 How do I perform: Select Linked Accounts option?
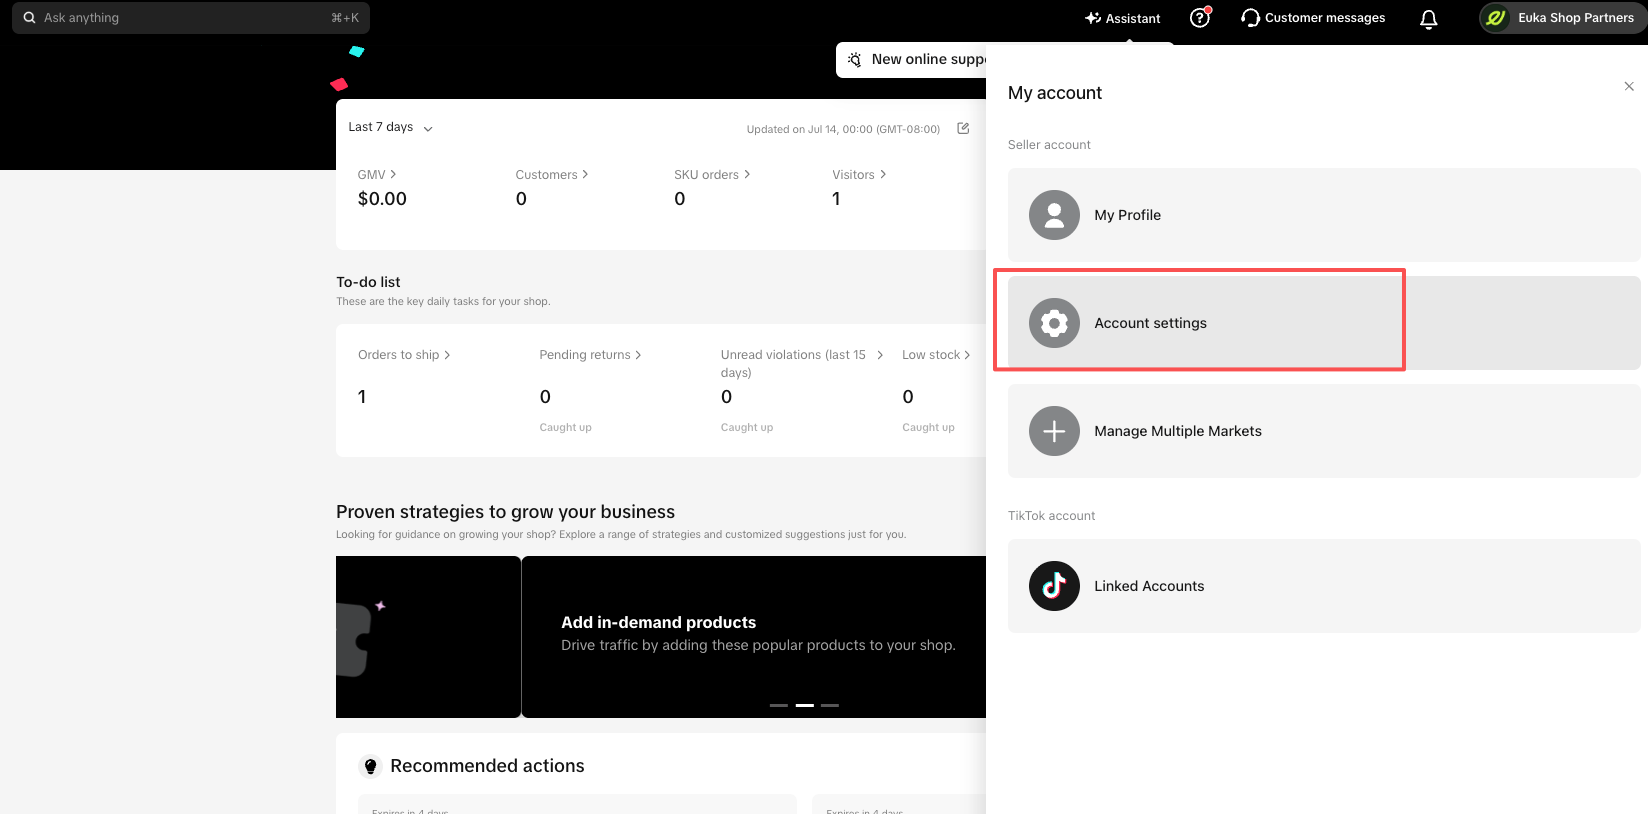point(1324,586)
